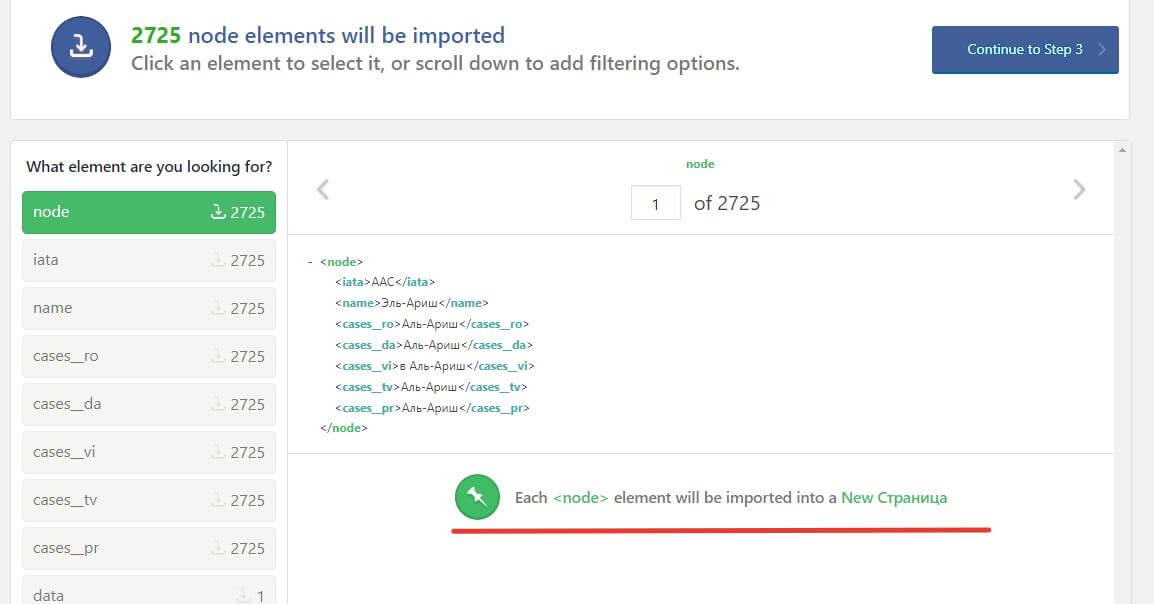Select the name element
The image size is (1154, 604).
coord(148,308)
